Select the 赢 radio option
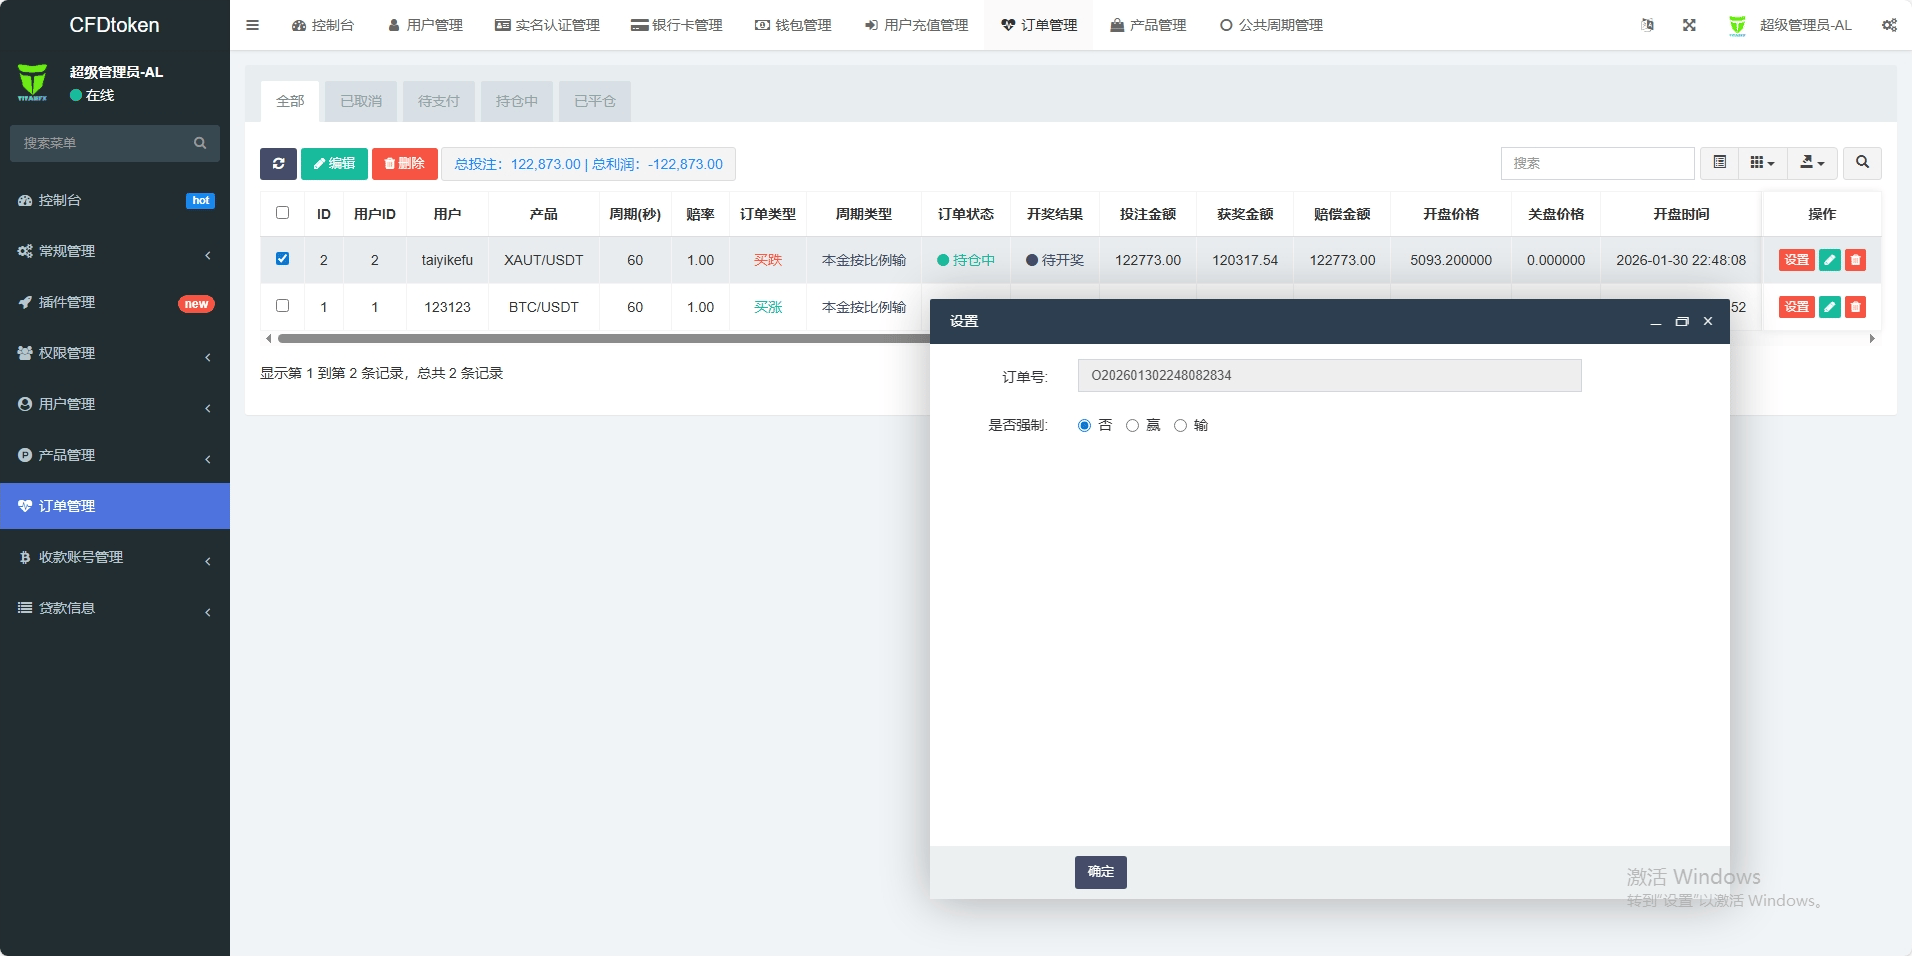Screen dimensions: 1912x956 1132,426
